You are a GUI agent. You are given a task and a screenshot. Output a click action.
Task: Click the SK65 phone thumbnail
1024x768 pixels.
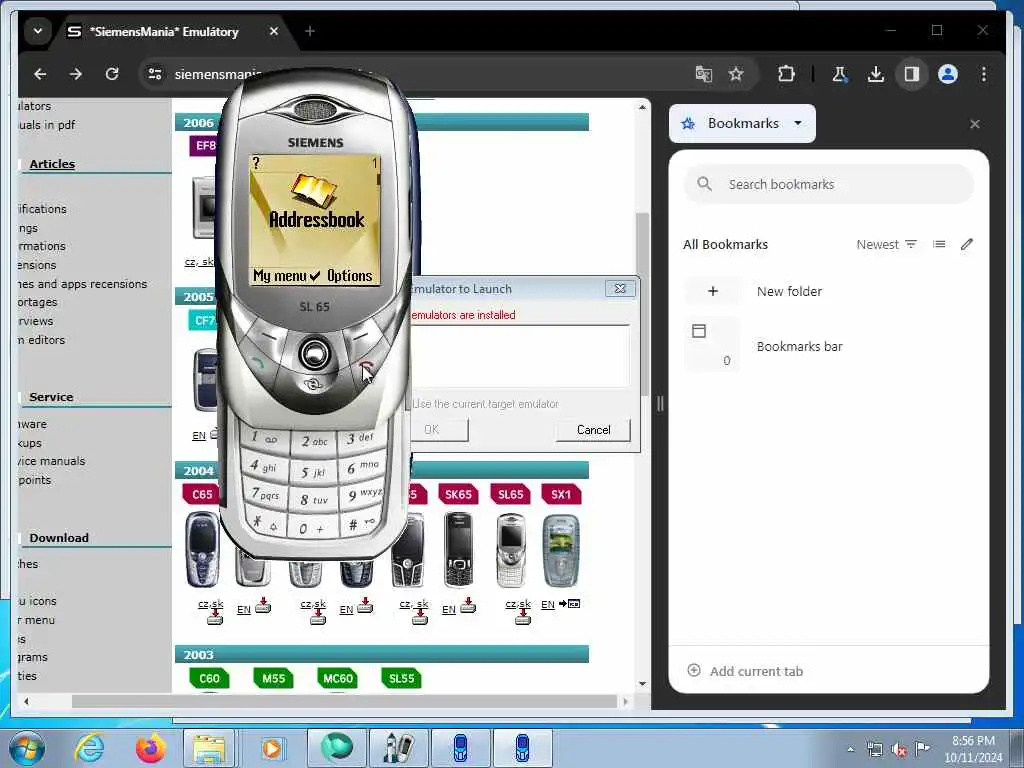458,551
